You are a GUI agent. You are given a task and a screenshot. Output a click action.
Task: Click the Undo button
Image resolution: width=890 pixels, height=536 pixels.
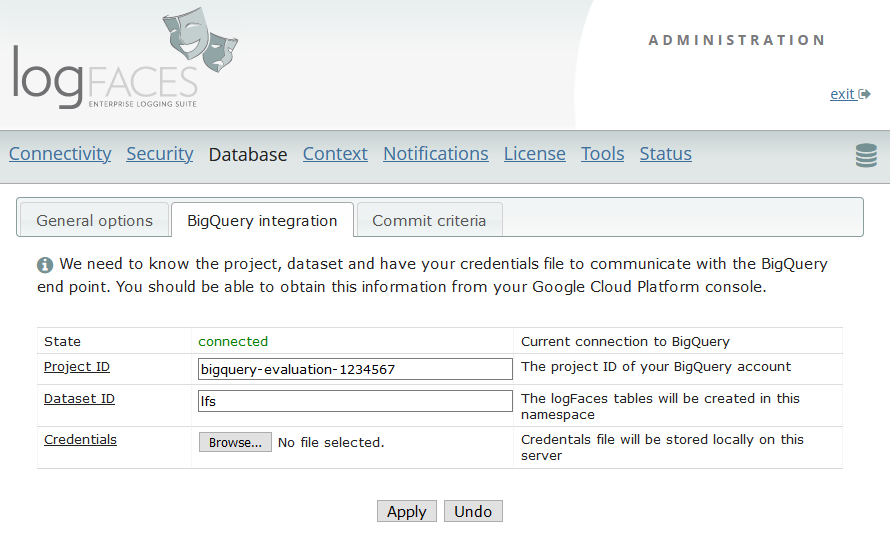[x=473, y=512]
